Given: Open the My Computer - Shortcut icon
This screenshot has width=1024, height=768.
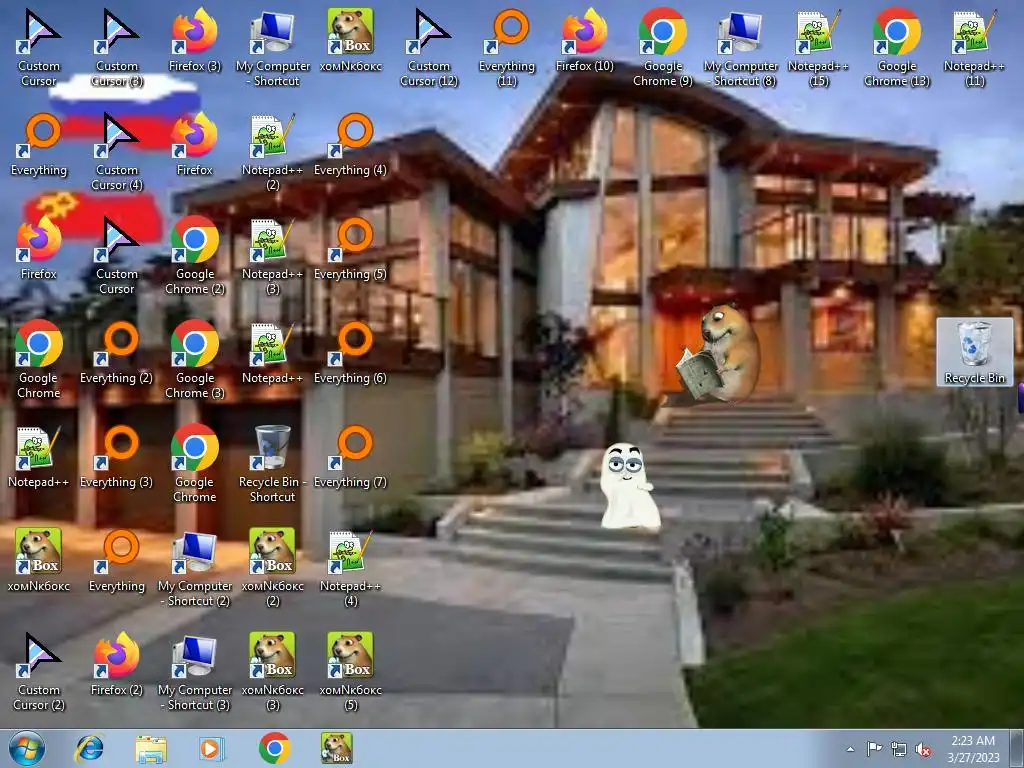Looking at the screenshot, I should (273, 47).
